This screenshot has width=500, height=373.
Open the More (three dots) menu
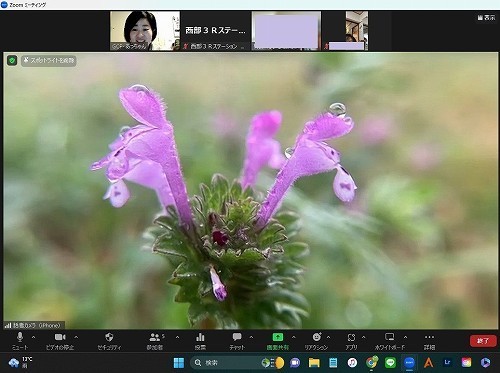point(429,341)
